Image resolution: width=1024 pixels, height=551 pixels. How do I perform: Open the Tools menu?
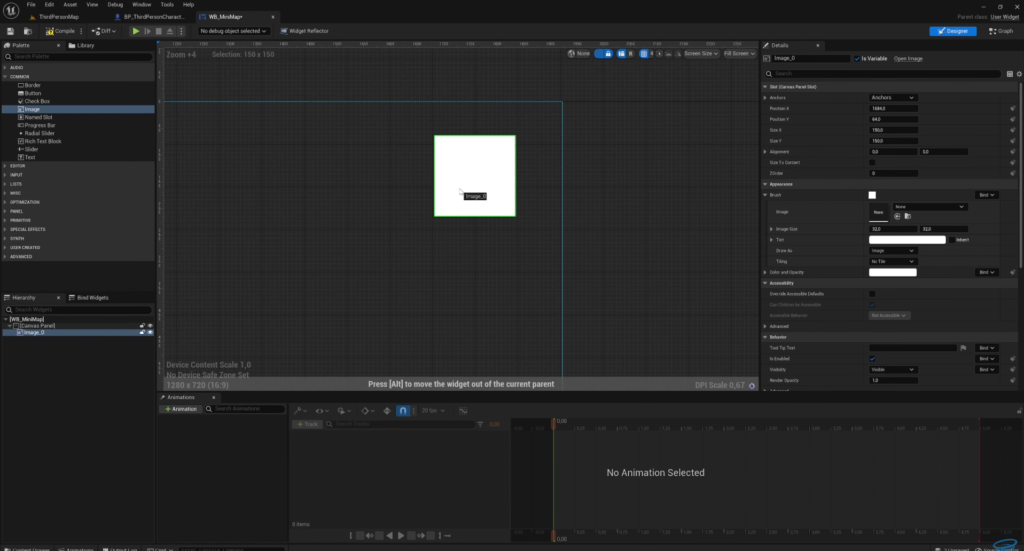tap(167, 5)
